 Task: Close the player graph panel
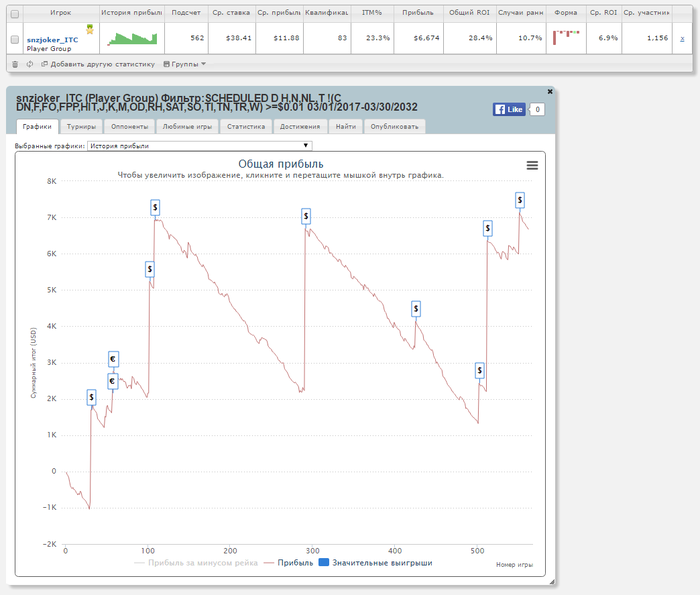pos(550,92)
